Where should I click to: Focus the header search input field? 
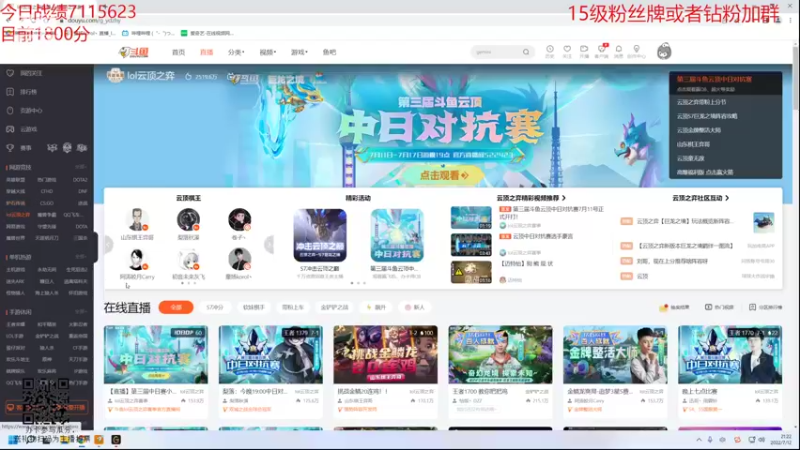497,52
